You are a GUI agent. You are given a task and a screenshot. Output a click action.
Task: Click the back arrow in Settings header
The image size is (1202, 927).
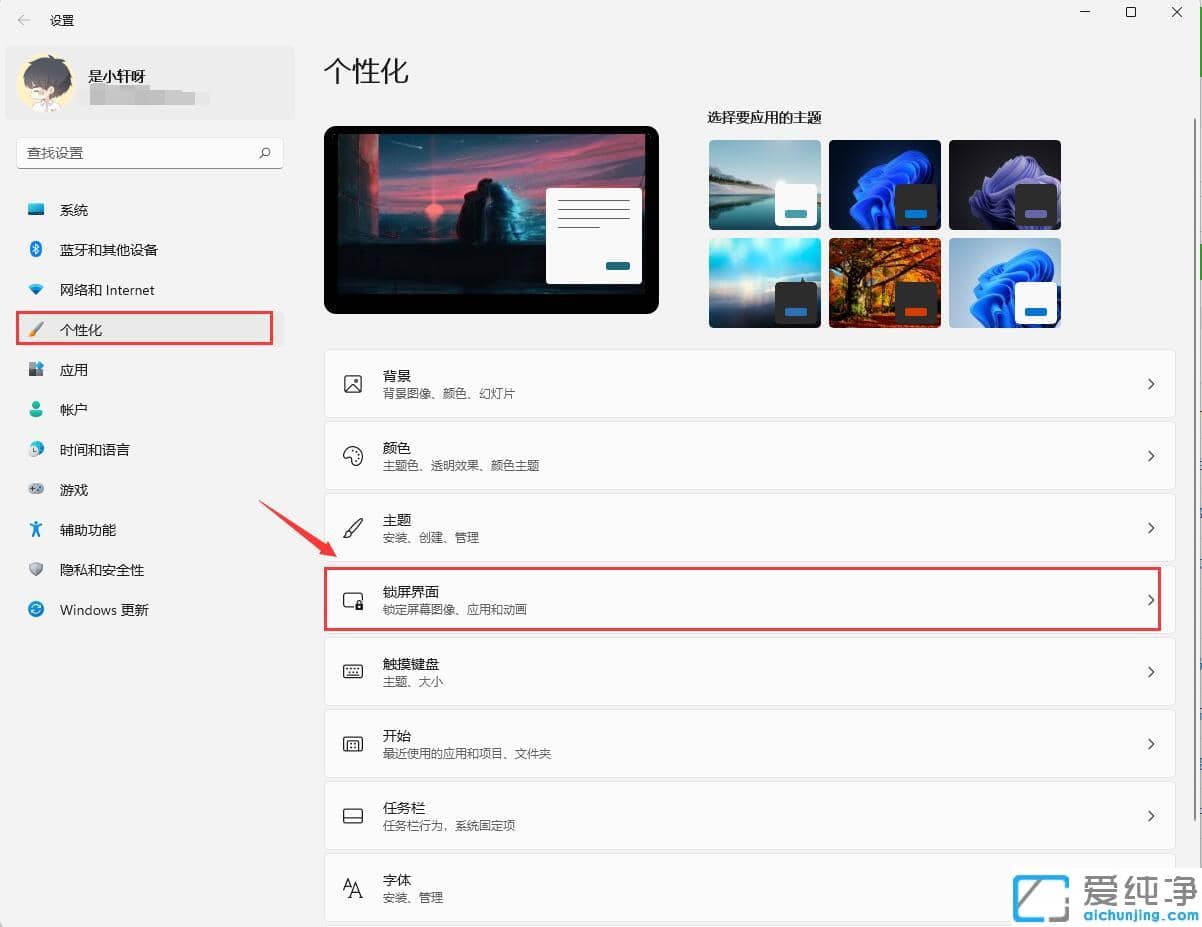[24, 20]
